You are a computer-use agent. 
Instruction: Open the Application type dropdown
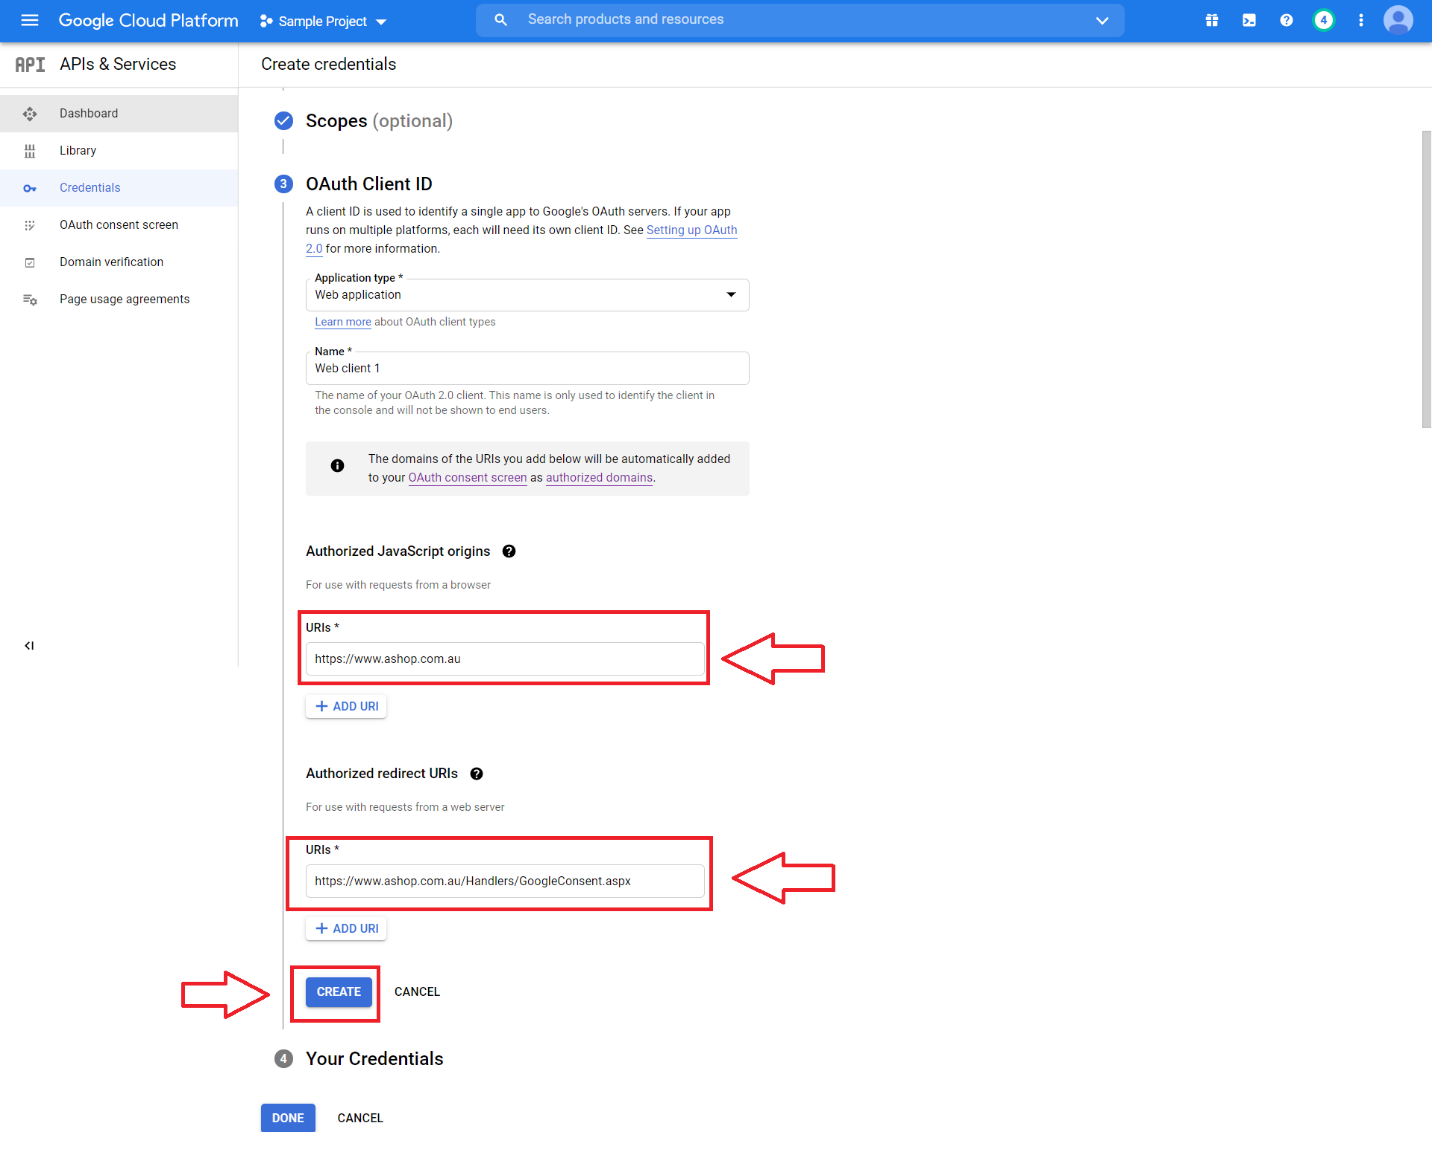click(527, 295)
